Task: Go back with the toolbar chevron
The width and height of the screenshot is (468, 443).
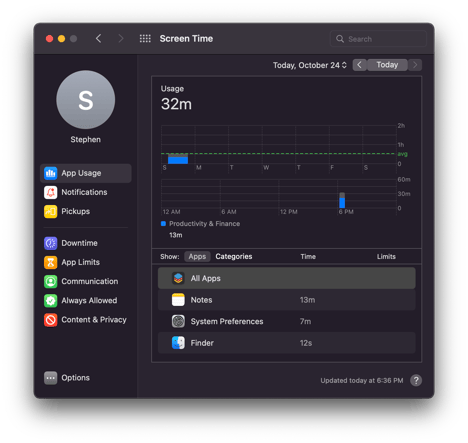Action: (x=98, y=39)
